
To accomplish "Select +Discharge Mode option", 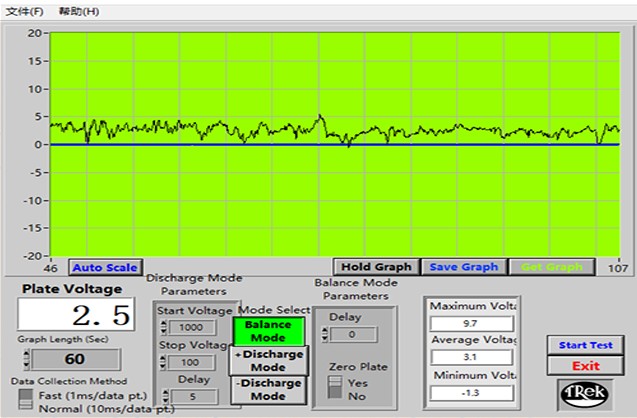I will pos(268,361).
